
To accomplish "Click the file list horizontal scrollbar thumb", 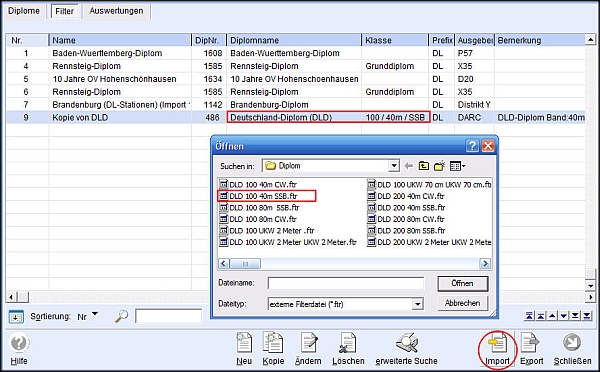I will (x=245, y=264).
